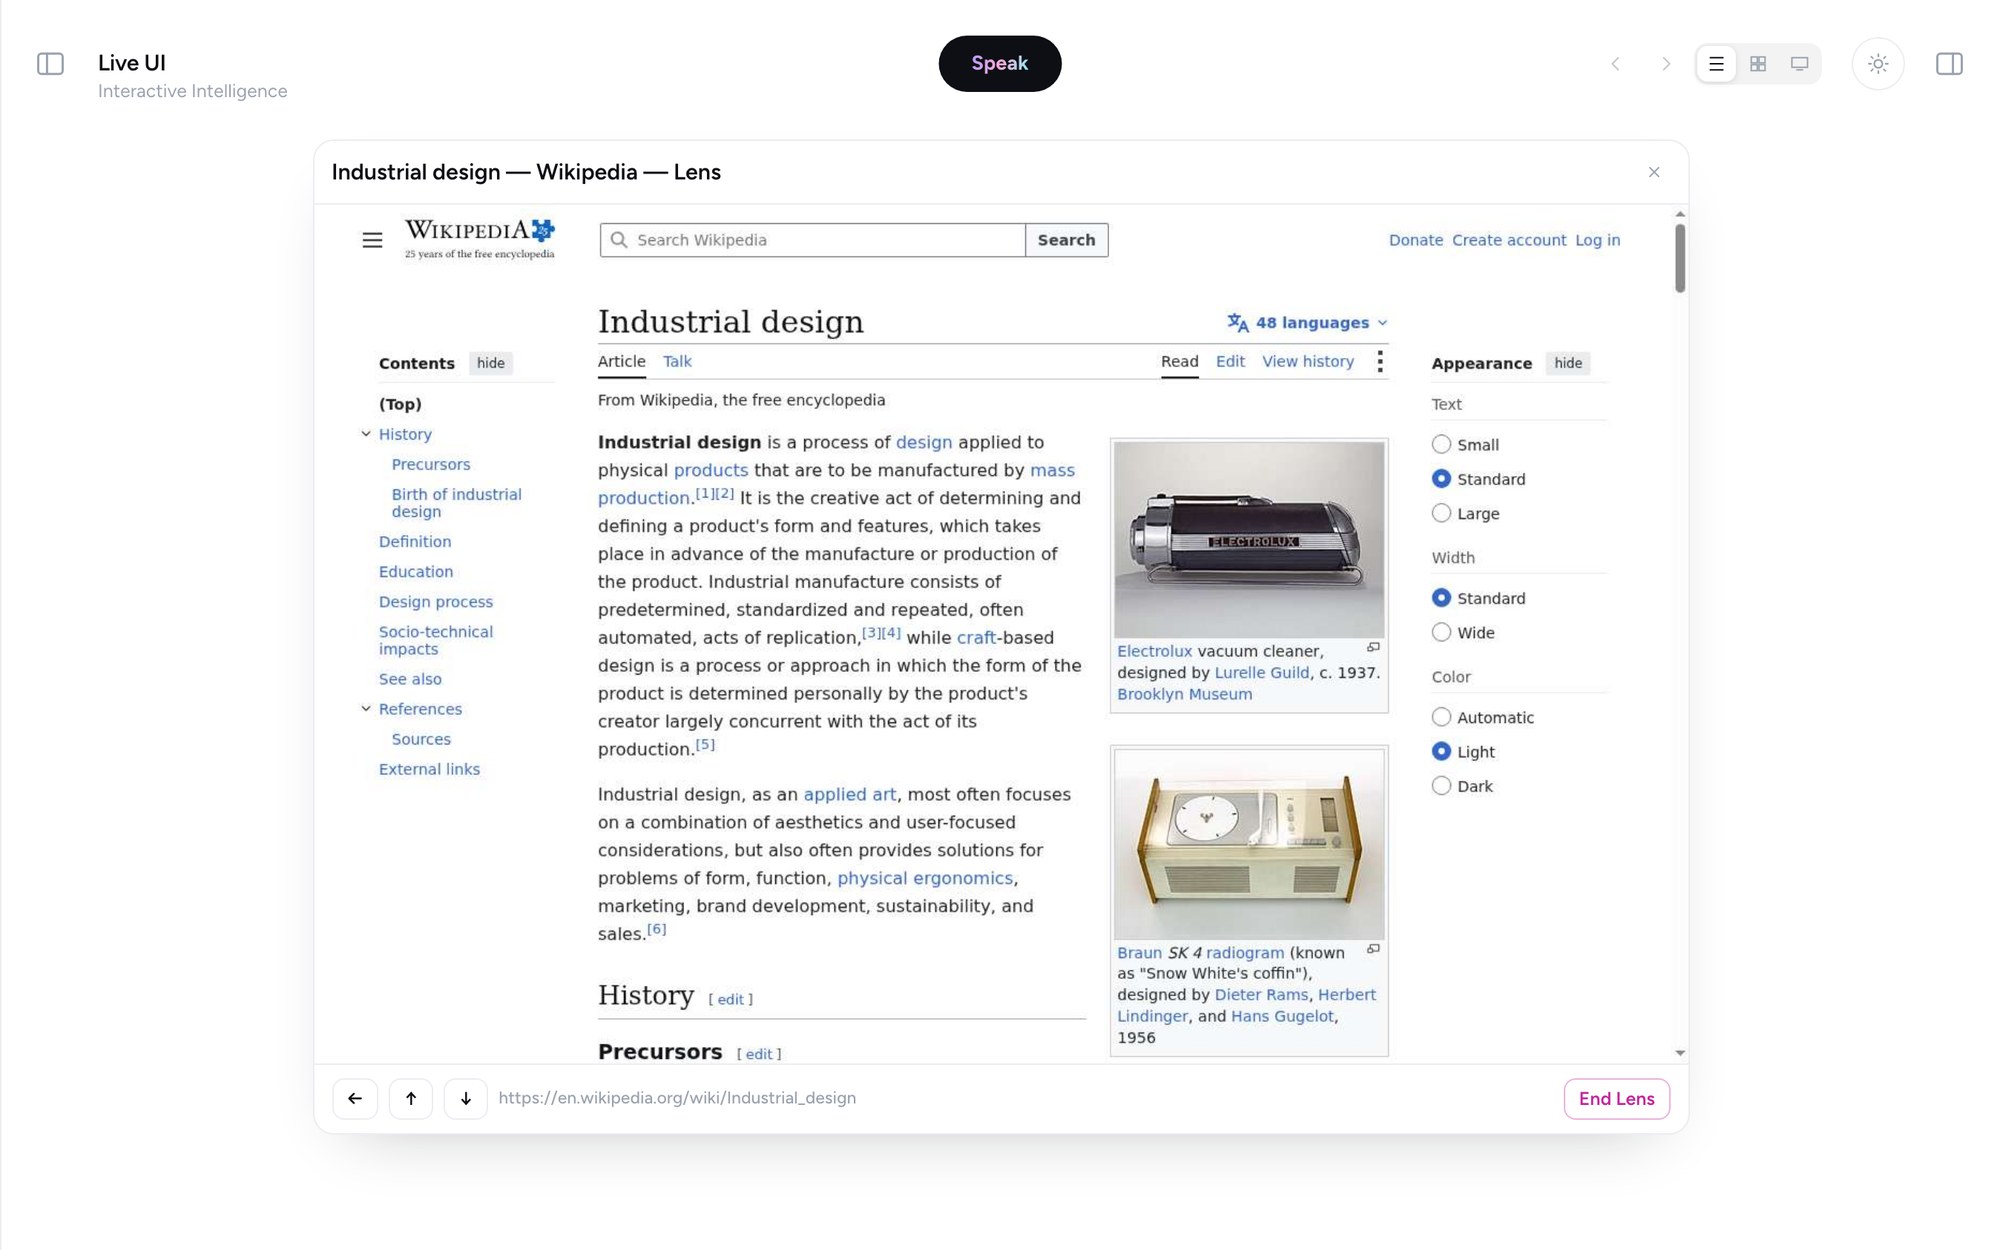2000x1250 pixels.
Task: Jump to Design process in Contents
Action: coord(436,602)
